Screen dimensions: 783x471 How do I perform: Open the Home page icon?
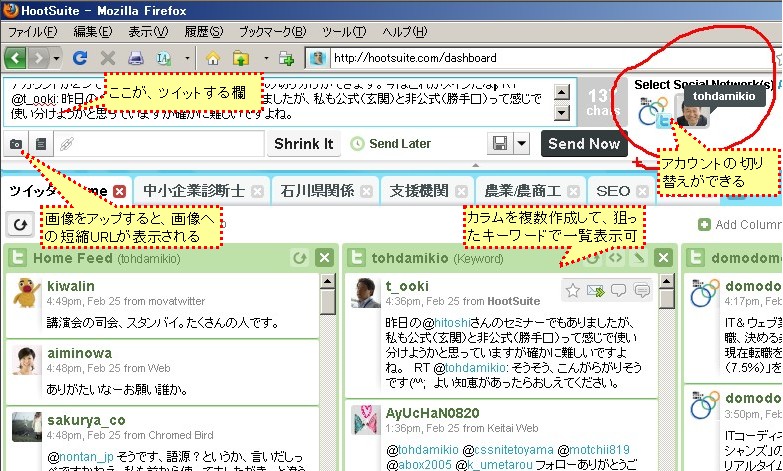[x=213, y=59]
